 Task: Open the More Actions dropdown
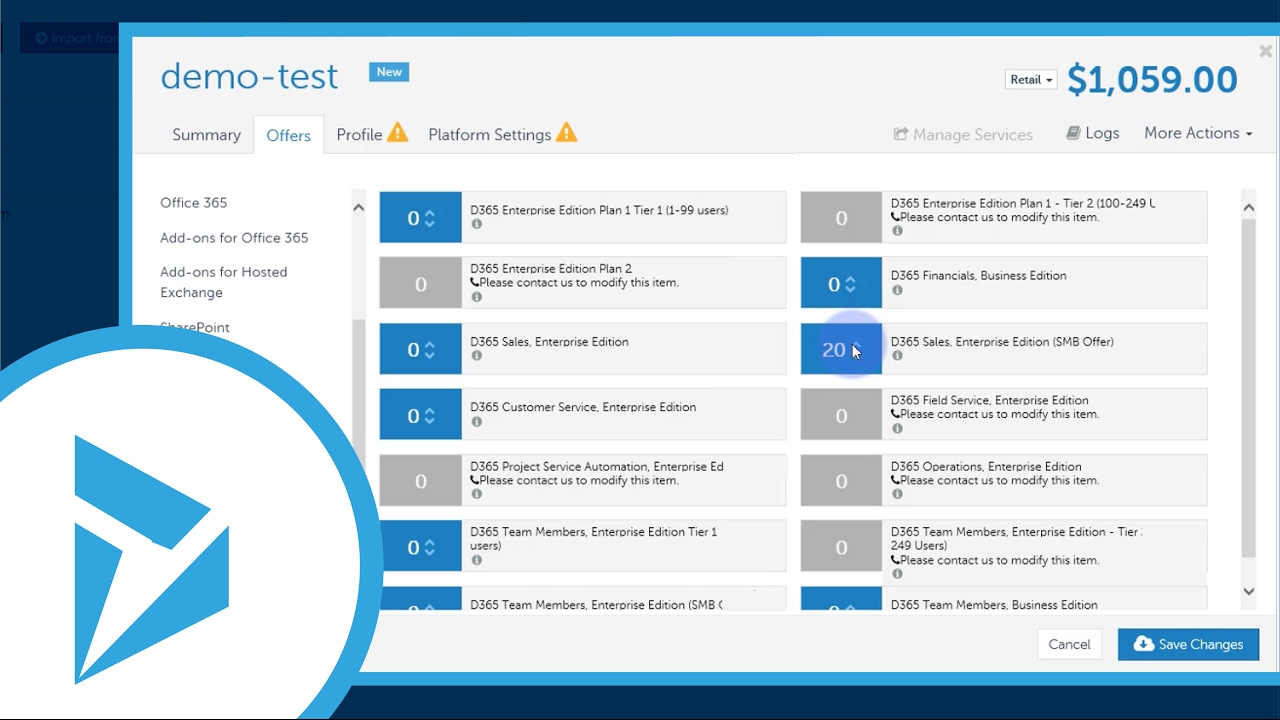point(1198,133)
